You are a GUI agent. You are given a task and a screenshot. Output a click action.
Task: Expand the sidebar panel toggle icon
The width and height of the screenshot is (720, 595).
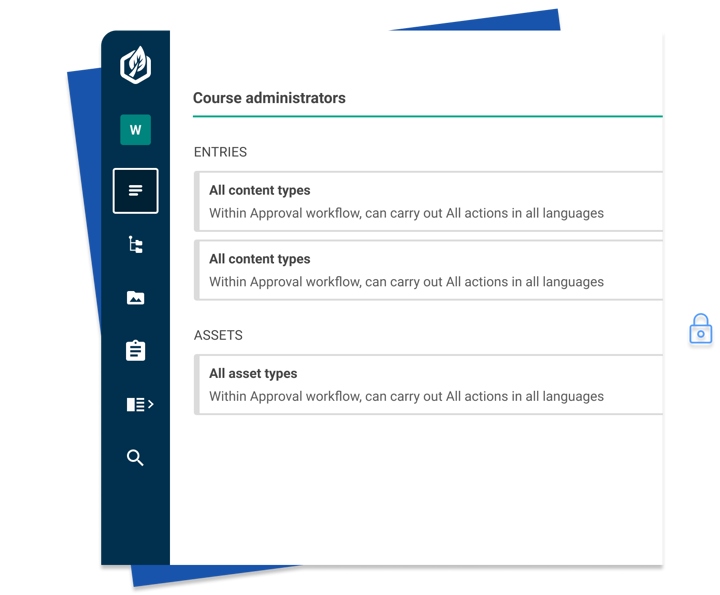pos(140,404)
